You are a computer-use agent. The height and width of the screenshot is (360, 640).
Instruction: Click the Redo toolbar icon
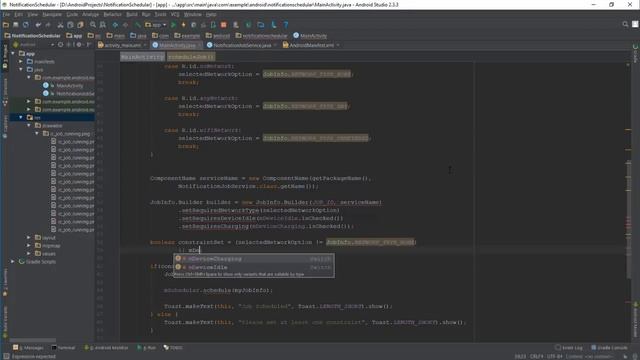point(48,25)
